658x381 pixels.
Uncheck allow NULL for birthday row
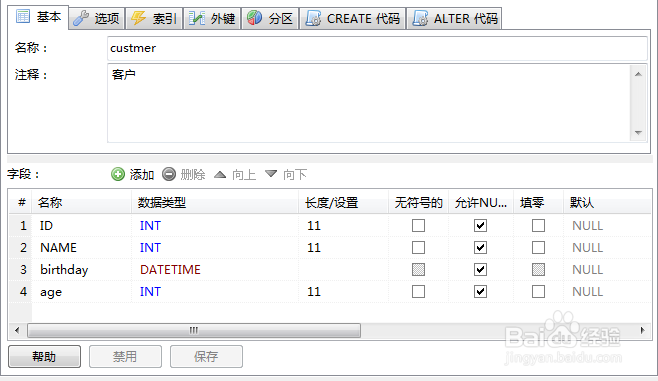(x=480, y=269)
